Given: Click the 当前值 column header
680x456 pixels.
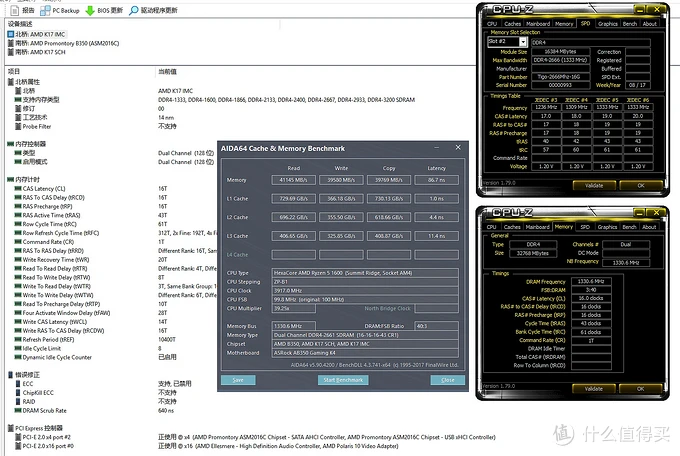Looking at the screenshot, I should (x=170, y=72).
